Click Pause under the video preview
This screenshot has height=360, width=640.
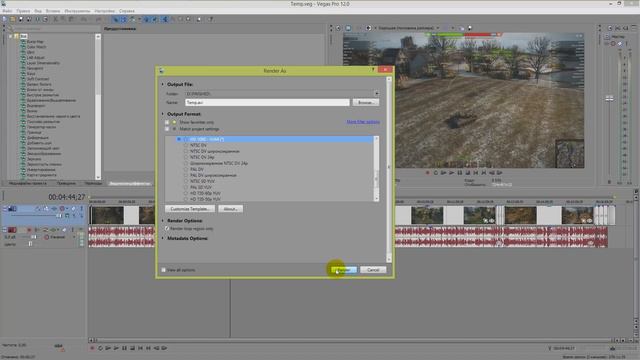[x=460, y=173]
